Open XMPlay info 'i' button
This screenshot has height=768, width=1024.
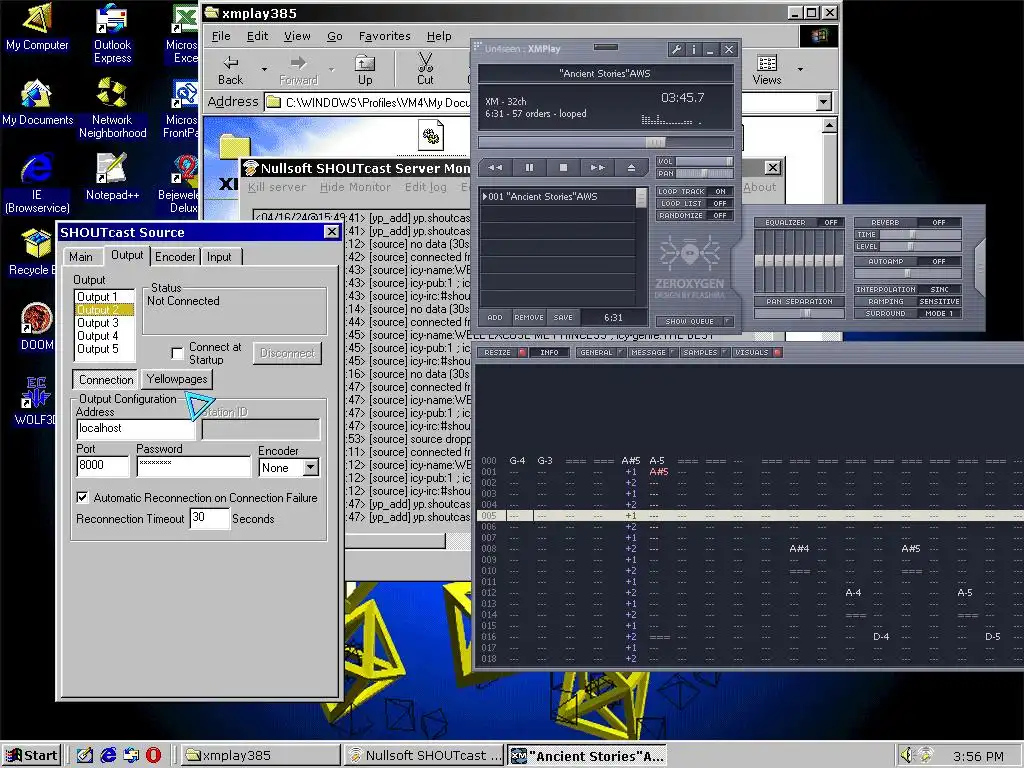694,49
